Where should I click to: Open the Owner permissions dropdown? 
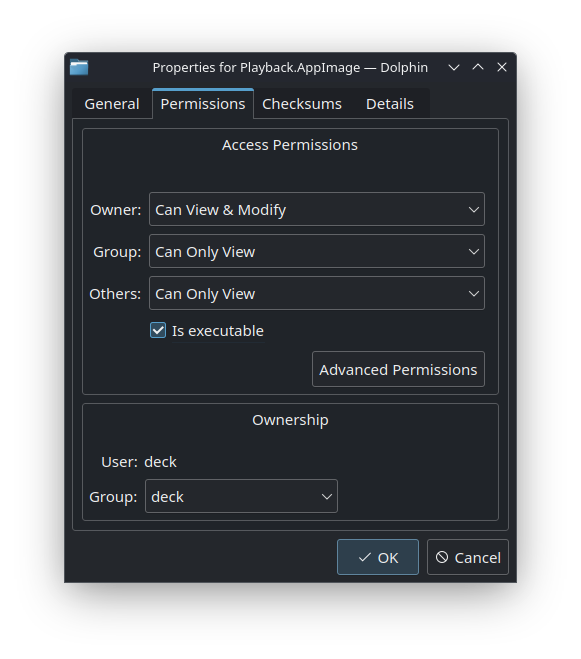[x=317, y=209]
